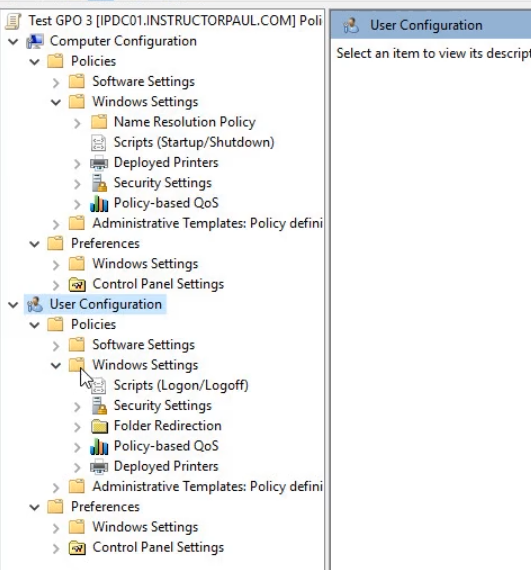Click Security Settings lock icon under Computer Configuration

pos(99,183)
